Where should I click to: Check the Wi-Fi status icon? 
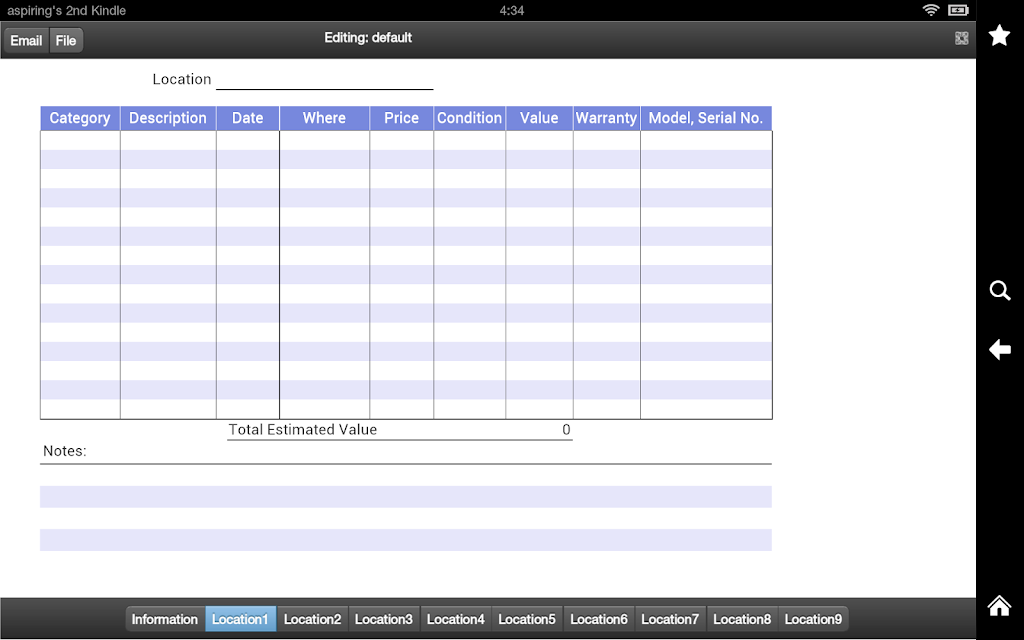click(931, 10)
